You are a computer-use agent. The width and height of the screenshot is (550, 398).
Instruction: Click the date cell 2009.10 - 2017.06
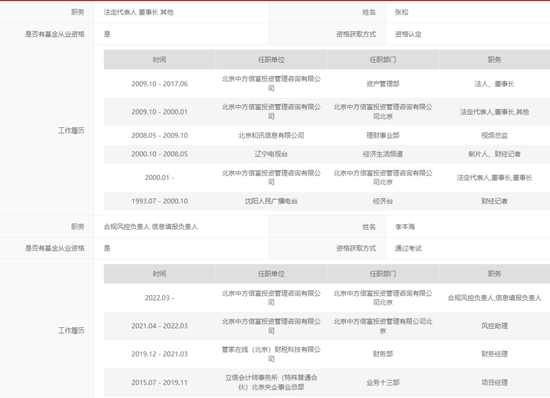point(160,84)
